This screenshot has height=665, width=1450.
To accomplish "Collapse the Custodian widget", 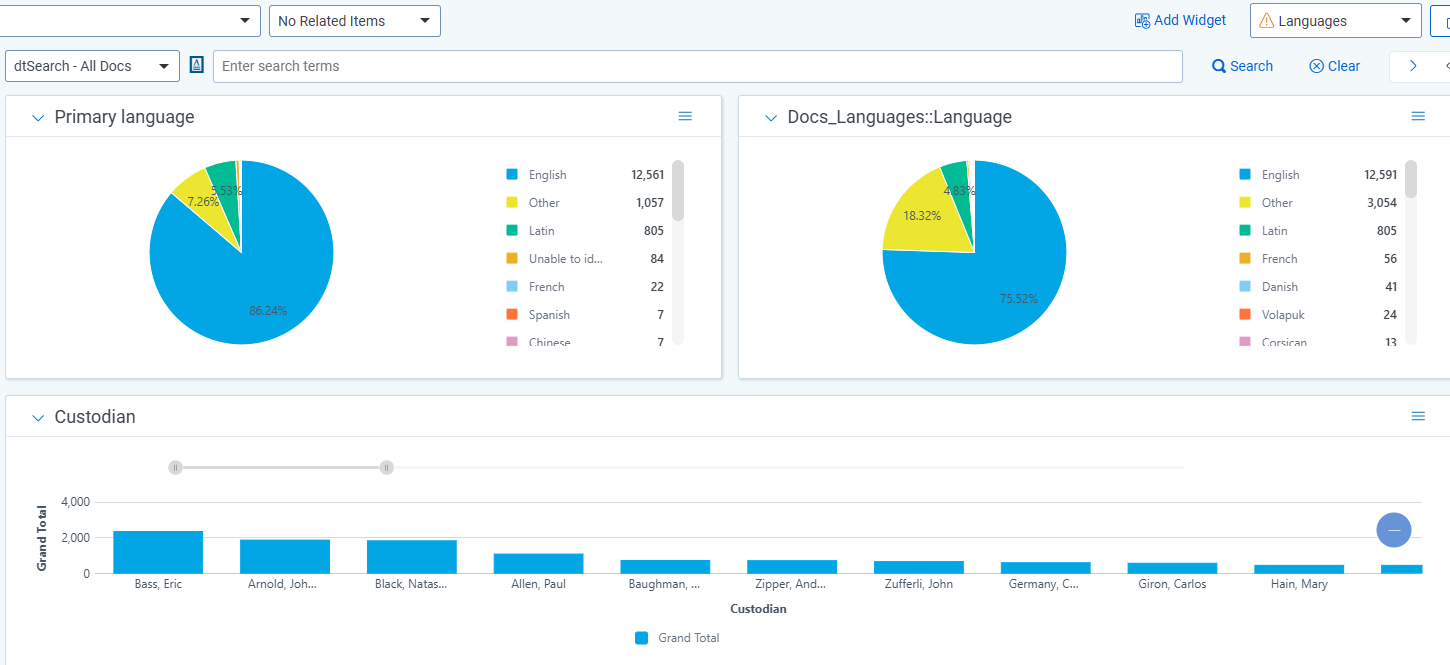I will (38, 418).
